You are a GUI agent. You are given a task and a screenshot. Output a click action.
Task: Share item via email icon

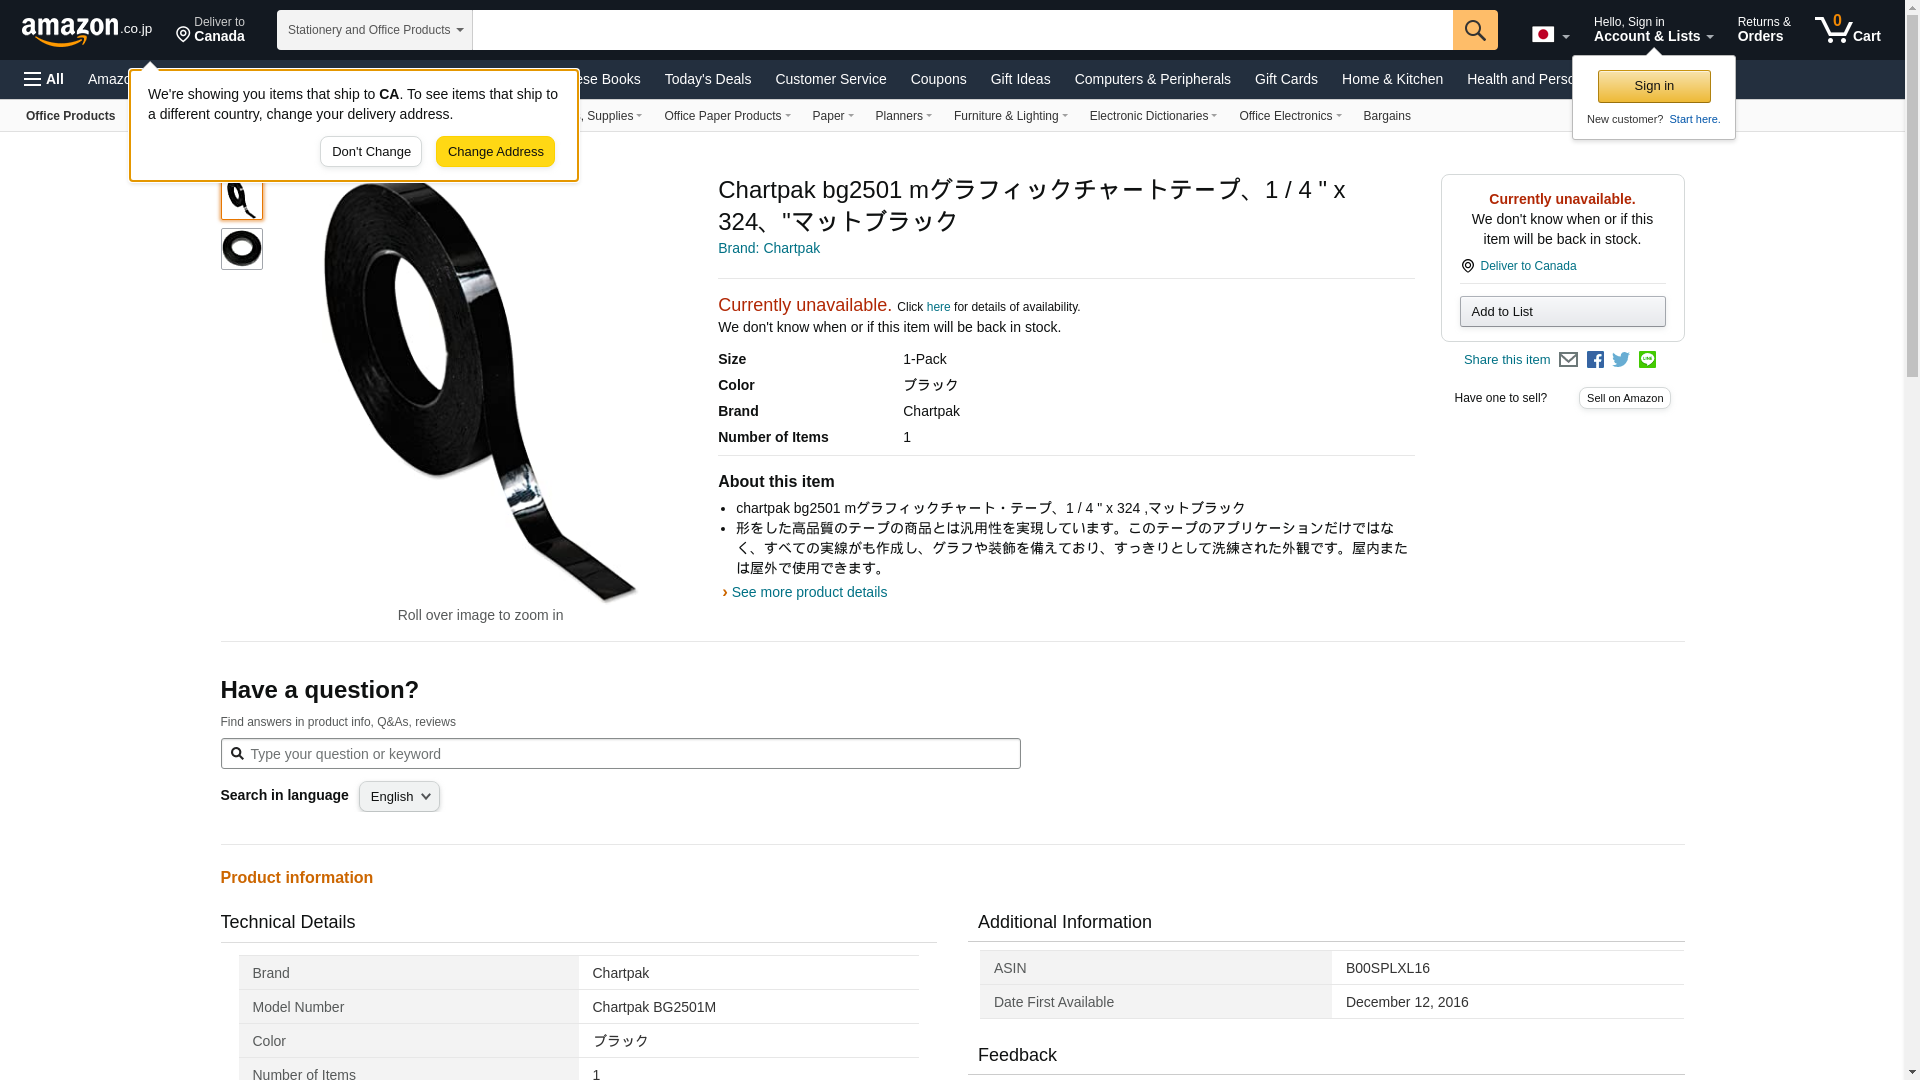[1568, 360]
